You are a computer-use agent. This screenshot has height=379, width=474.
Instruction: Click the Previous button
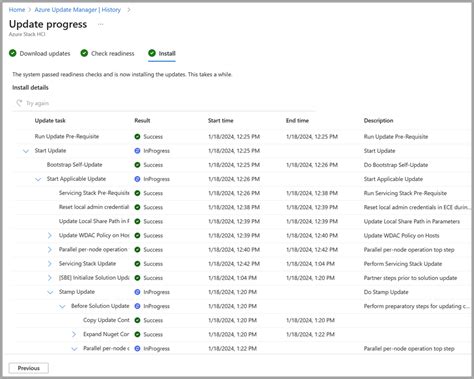pyautogui.click(x=29, y=368)
